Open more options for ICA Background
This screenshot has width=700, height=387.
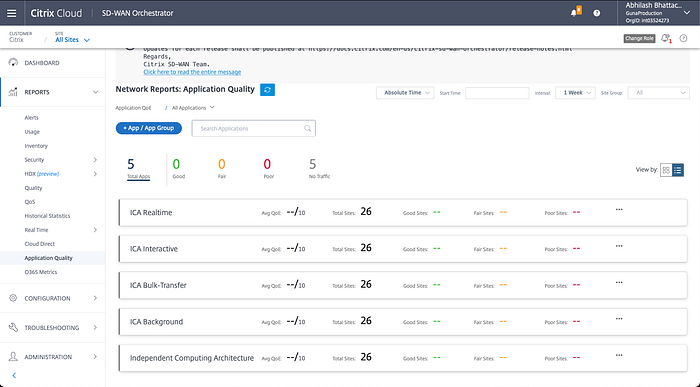tap(619, 319)
